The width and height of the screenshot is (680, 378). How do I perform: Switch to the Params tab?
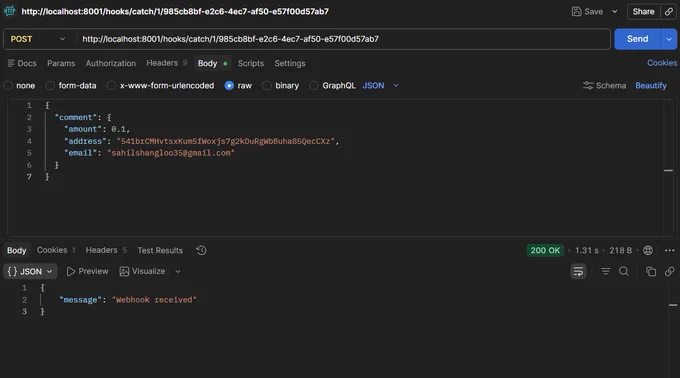[x=61, y=63]
